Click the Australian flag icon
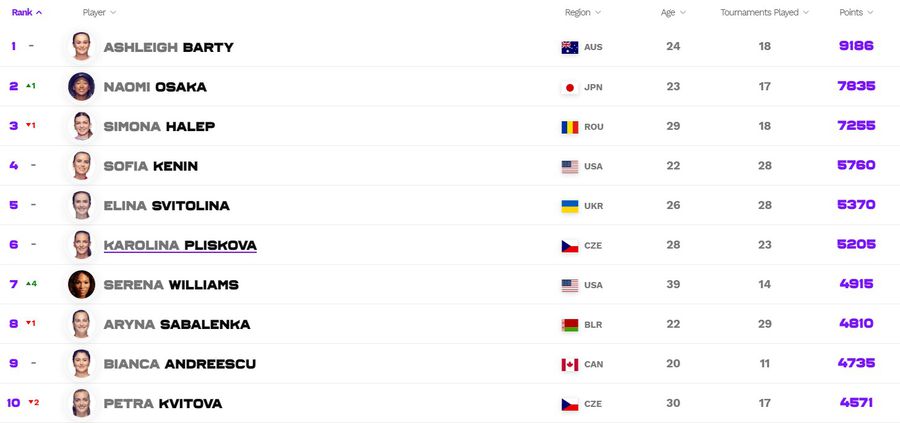 point(569,47)
